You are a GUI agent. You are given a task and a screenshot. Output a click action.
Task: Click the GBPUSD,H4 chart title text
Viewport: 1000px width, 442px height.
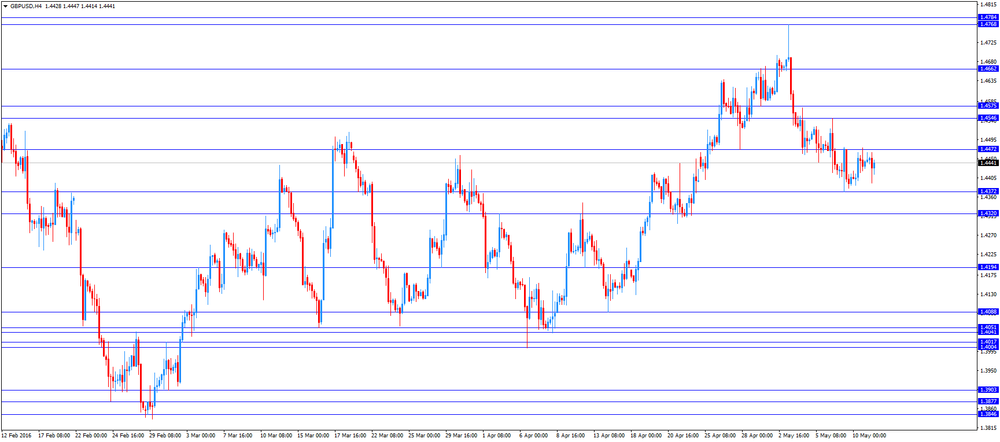click(24, 6)
